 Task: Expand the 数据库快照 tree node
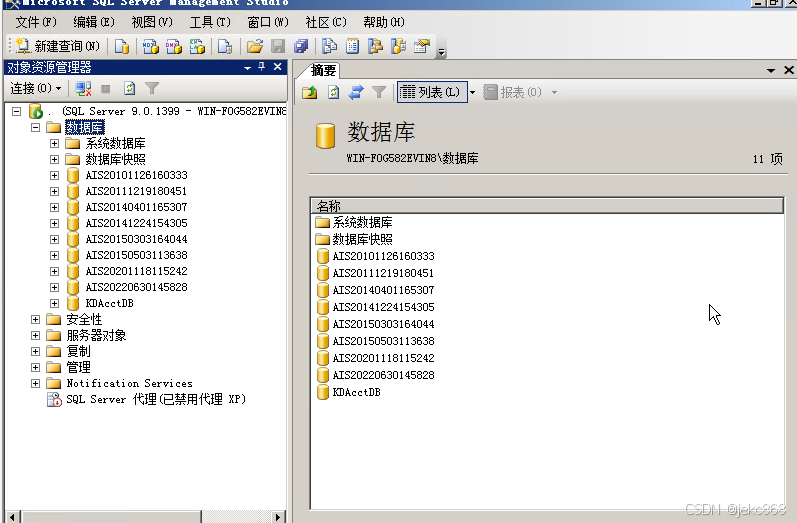pos(54,160)
